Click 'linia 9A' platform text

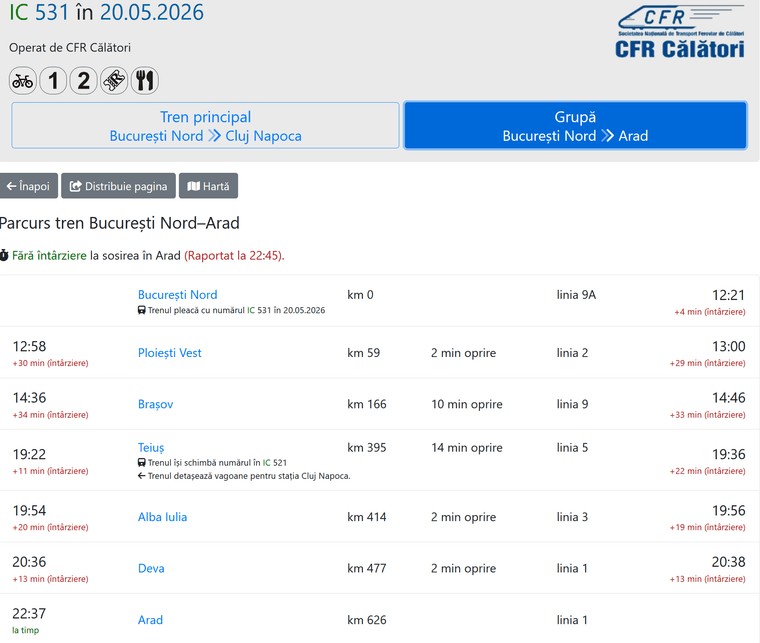tap(576, 295)
